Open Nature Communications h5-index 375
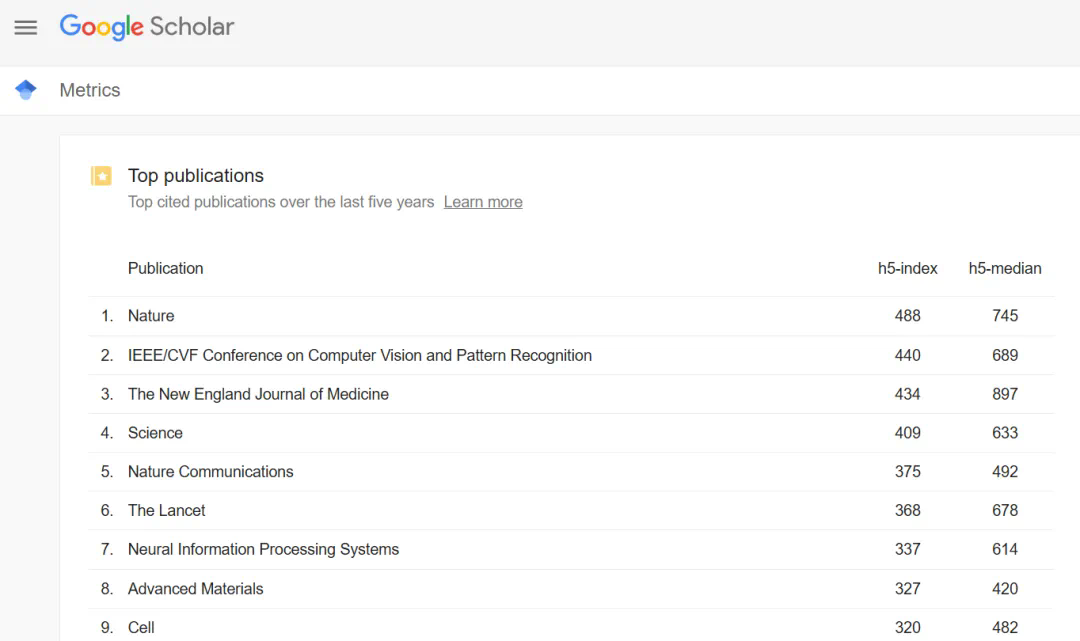This screenshot has width=1080, height=641. [x=907, y=472]
